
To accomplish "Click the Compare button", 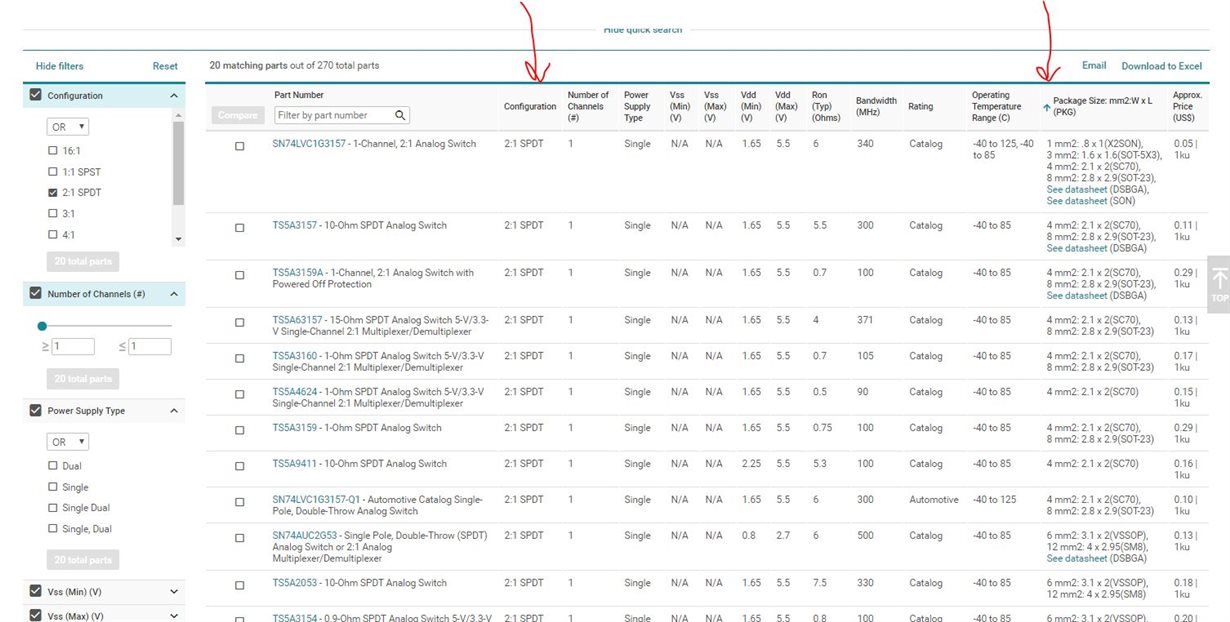I will [x=238, y=115].
